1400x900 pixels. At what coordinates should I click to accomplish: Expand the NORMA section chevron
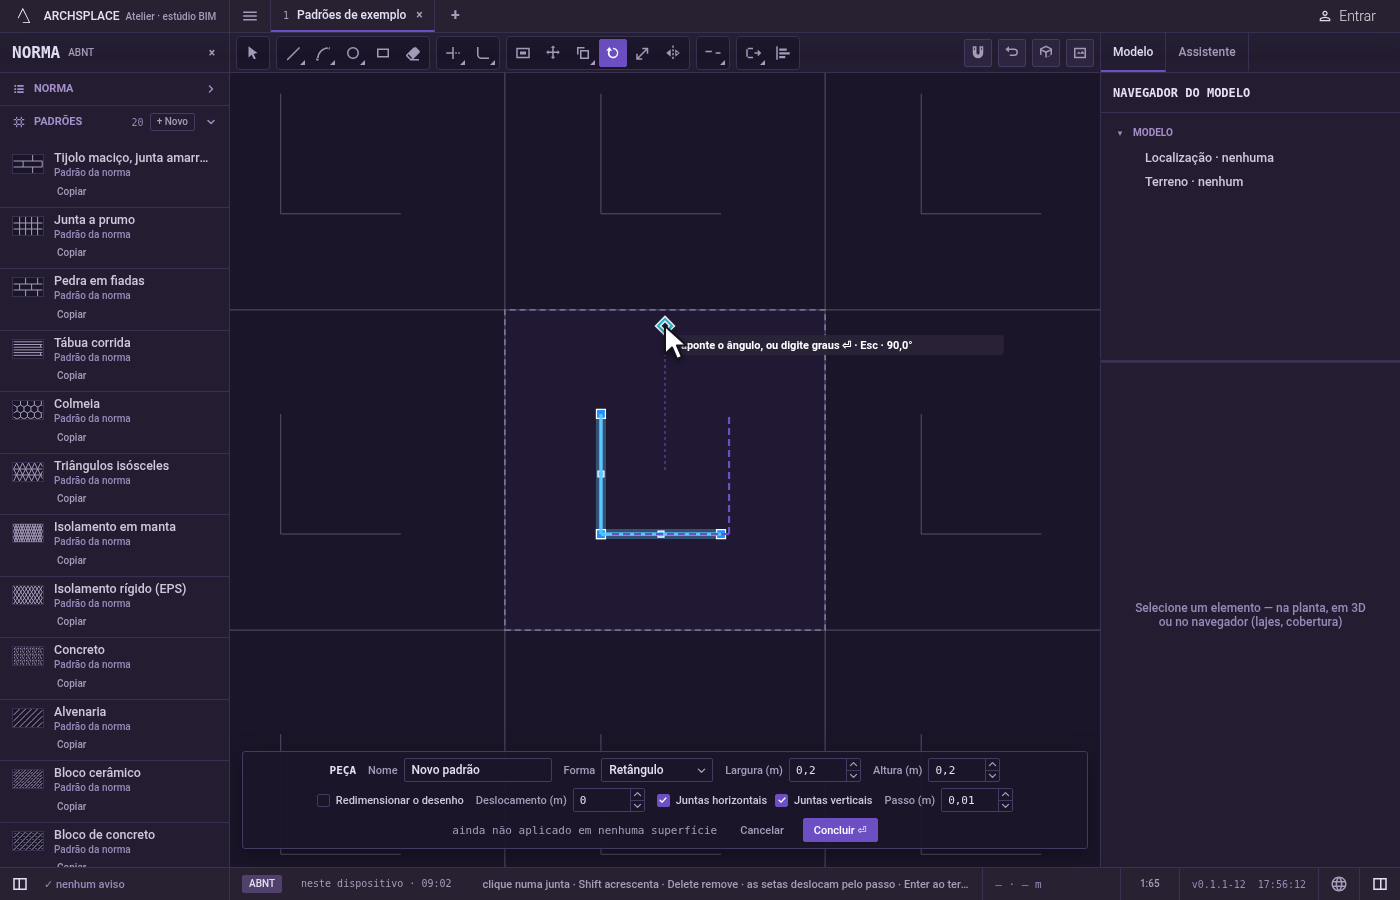[x=210, y=89]
